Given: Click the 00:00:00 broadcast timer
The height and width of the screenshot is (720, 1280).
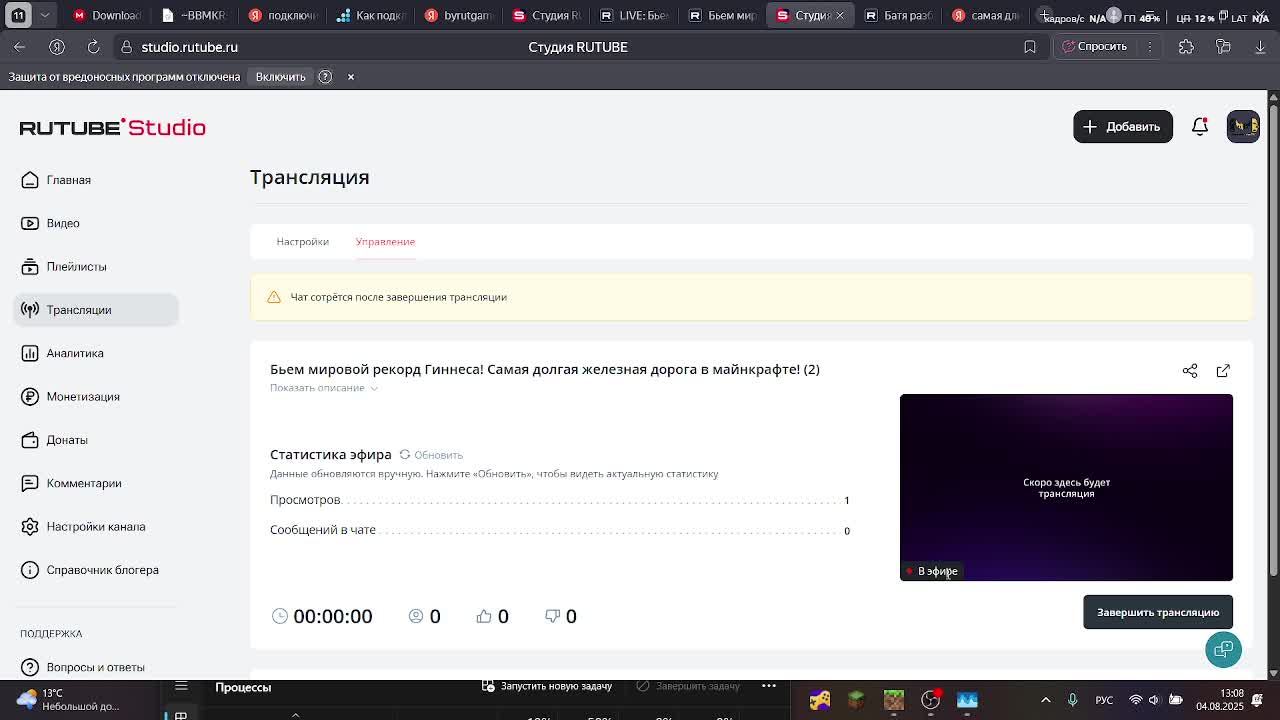Looking at the screenshot, I should pyautogui.click(x=333, y=616).
